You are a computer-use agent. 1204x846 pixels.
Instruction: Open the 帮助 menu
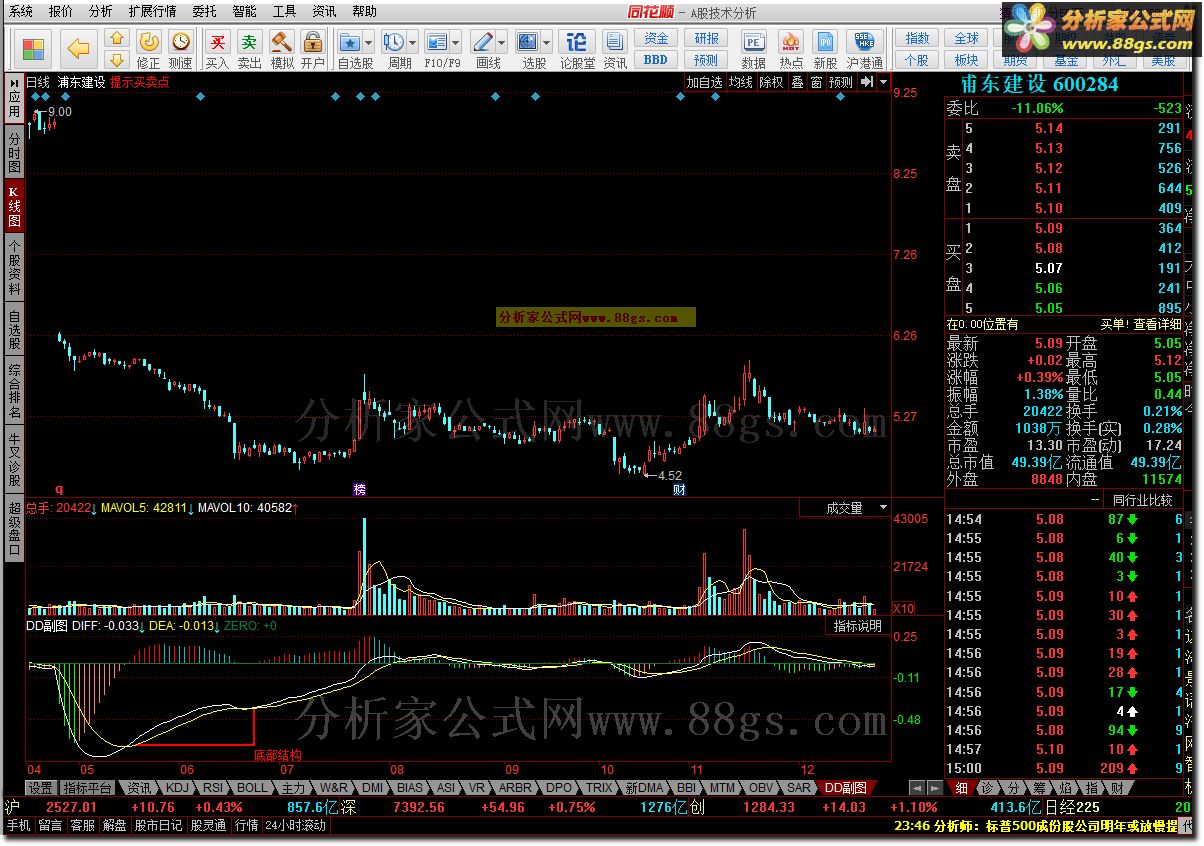[364, 12]
